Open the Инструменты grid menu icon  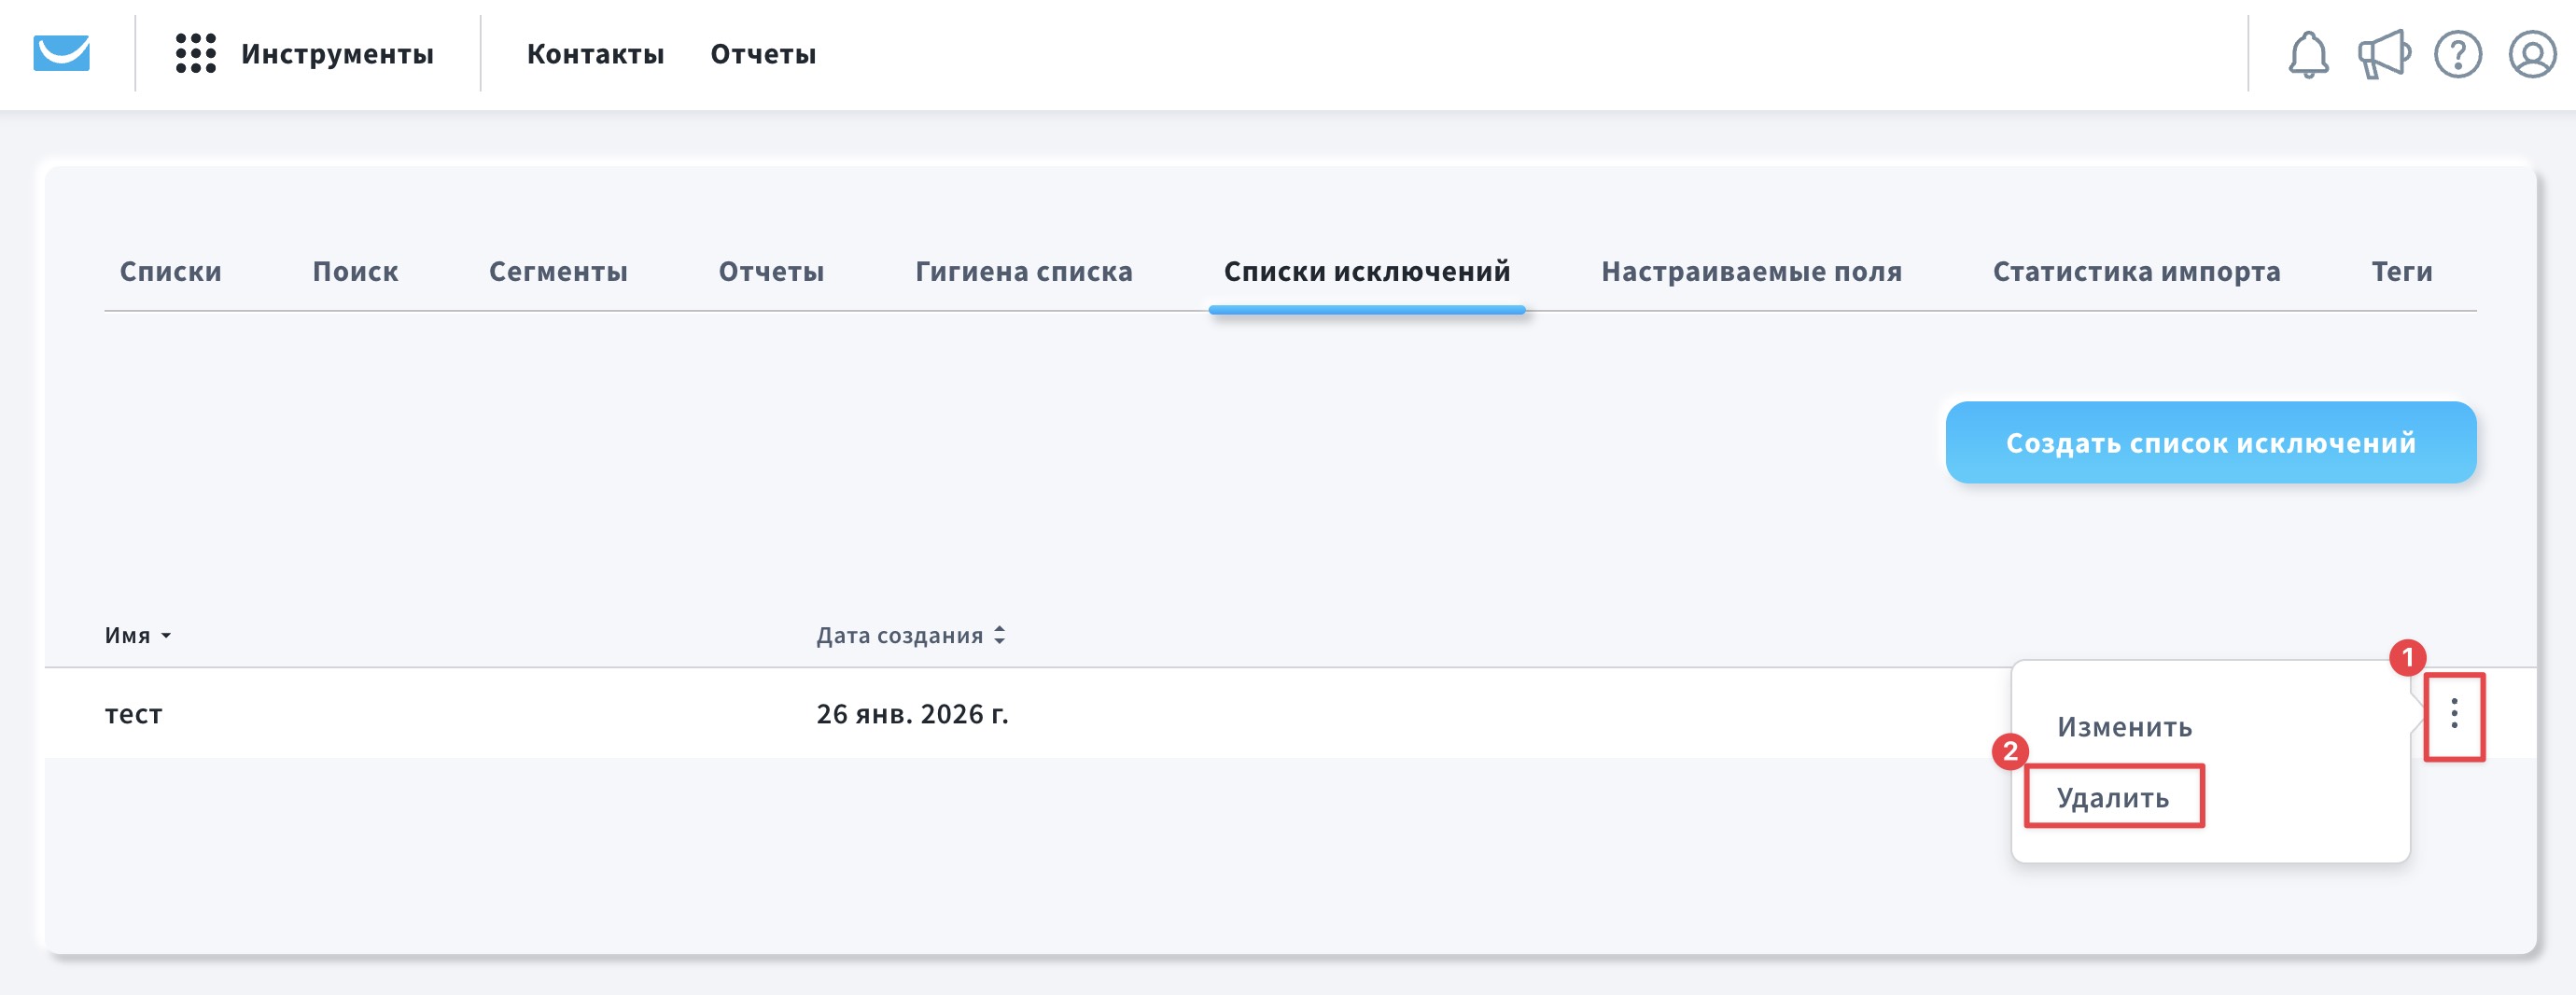(195, 53)
